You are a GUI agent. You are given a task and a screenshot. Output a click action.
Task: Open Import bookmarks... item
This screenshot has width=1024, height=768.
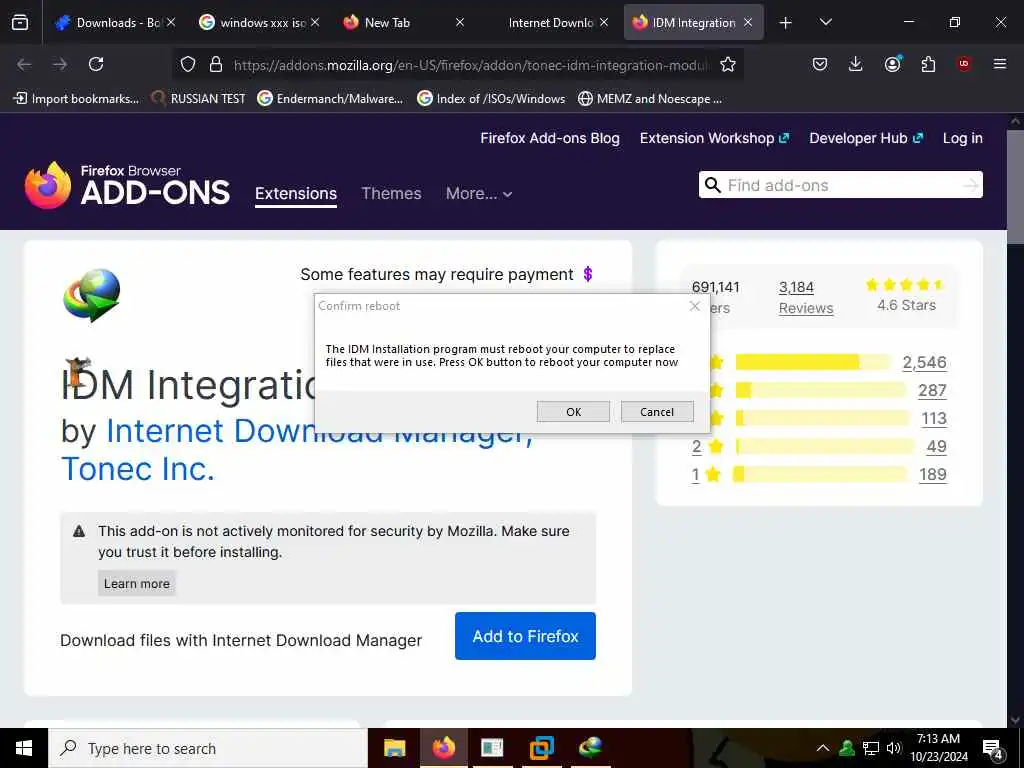(76, 99)
